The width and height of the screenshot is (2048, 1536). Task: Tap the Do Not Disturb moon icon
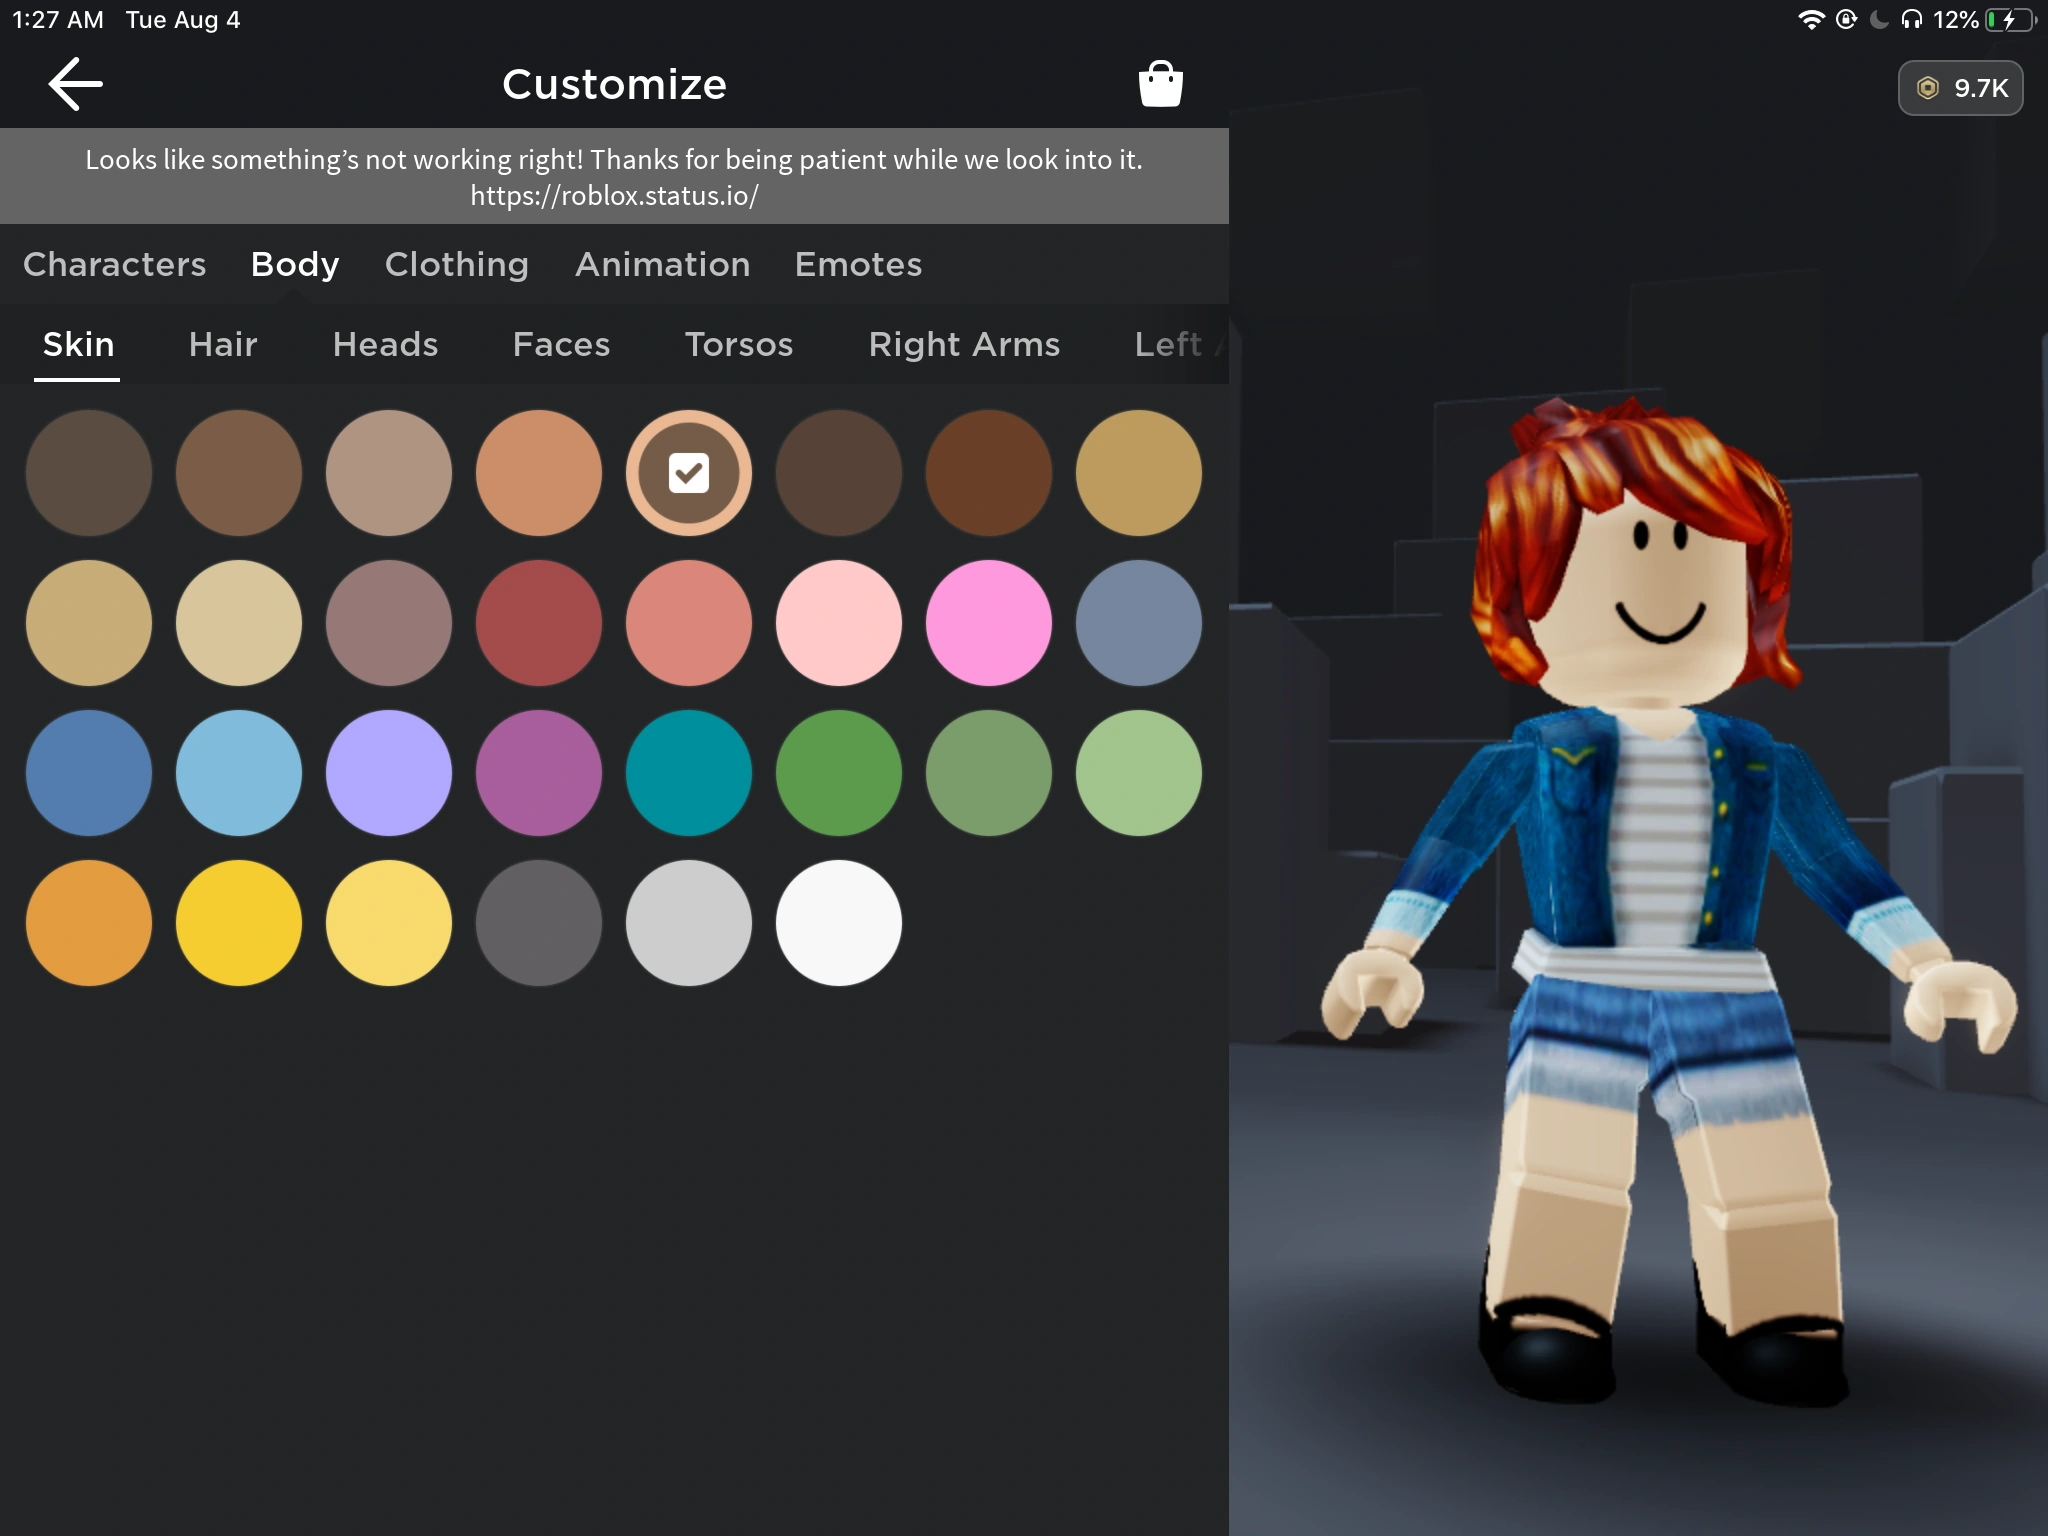tap(1879, 20)
